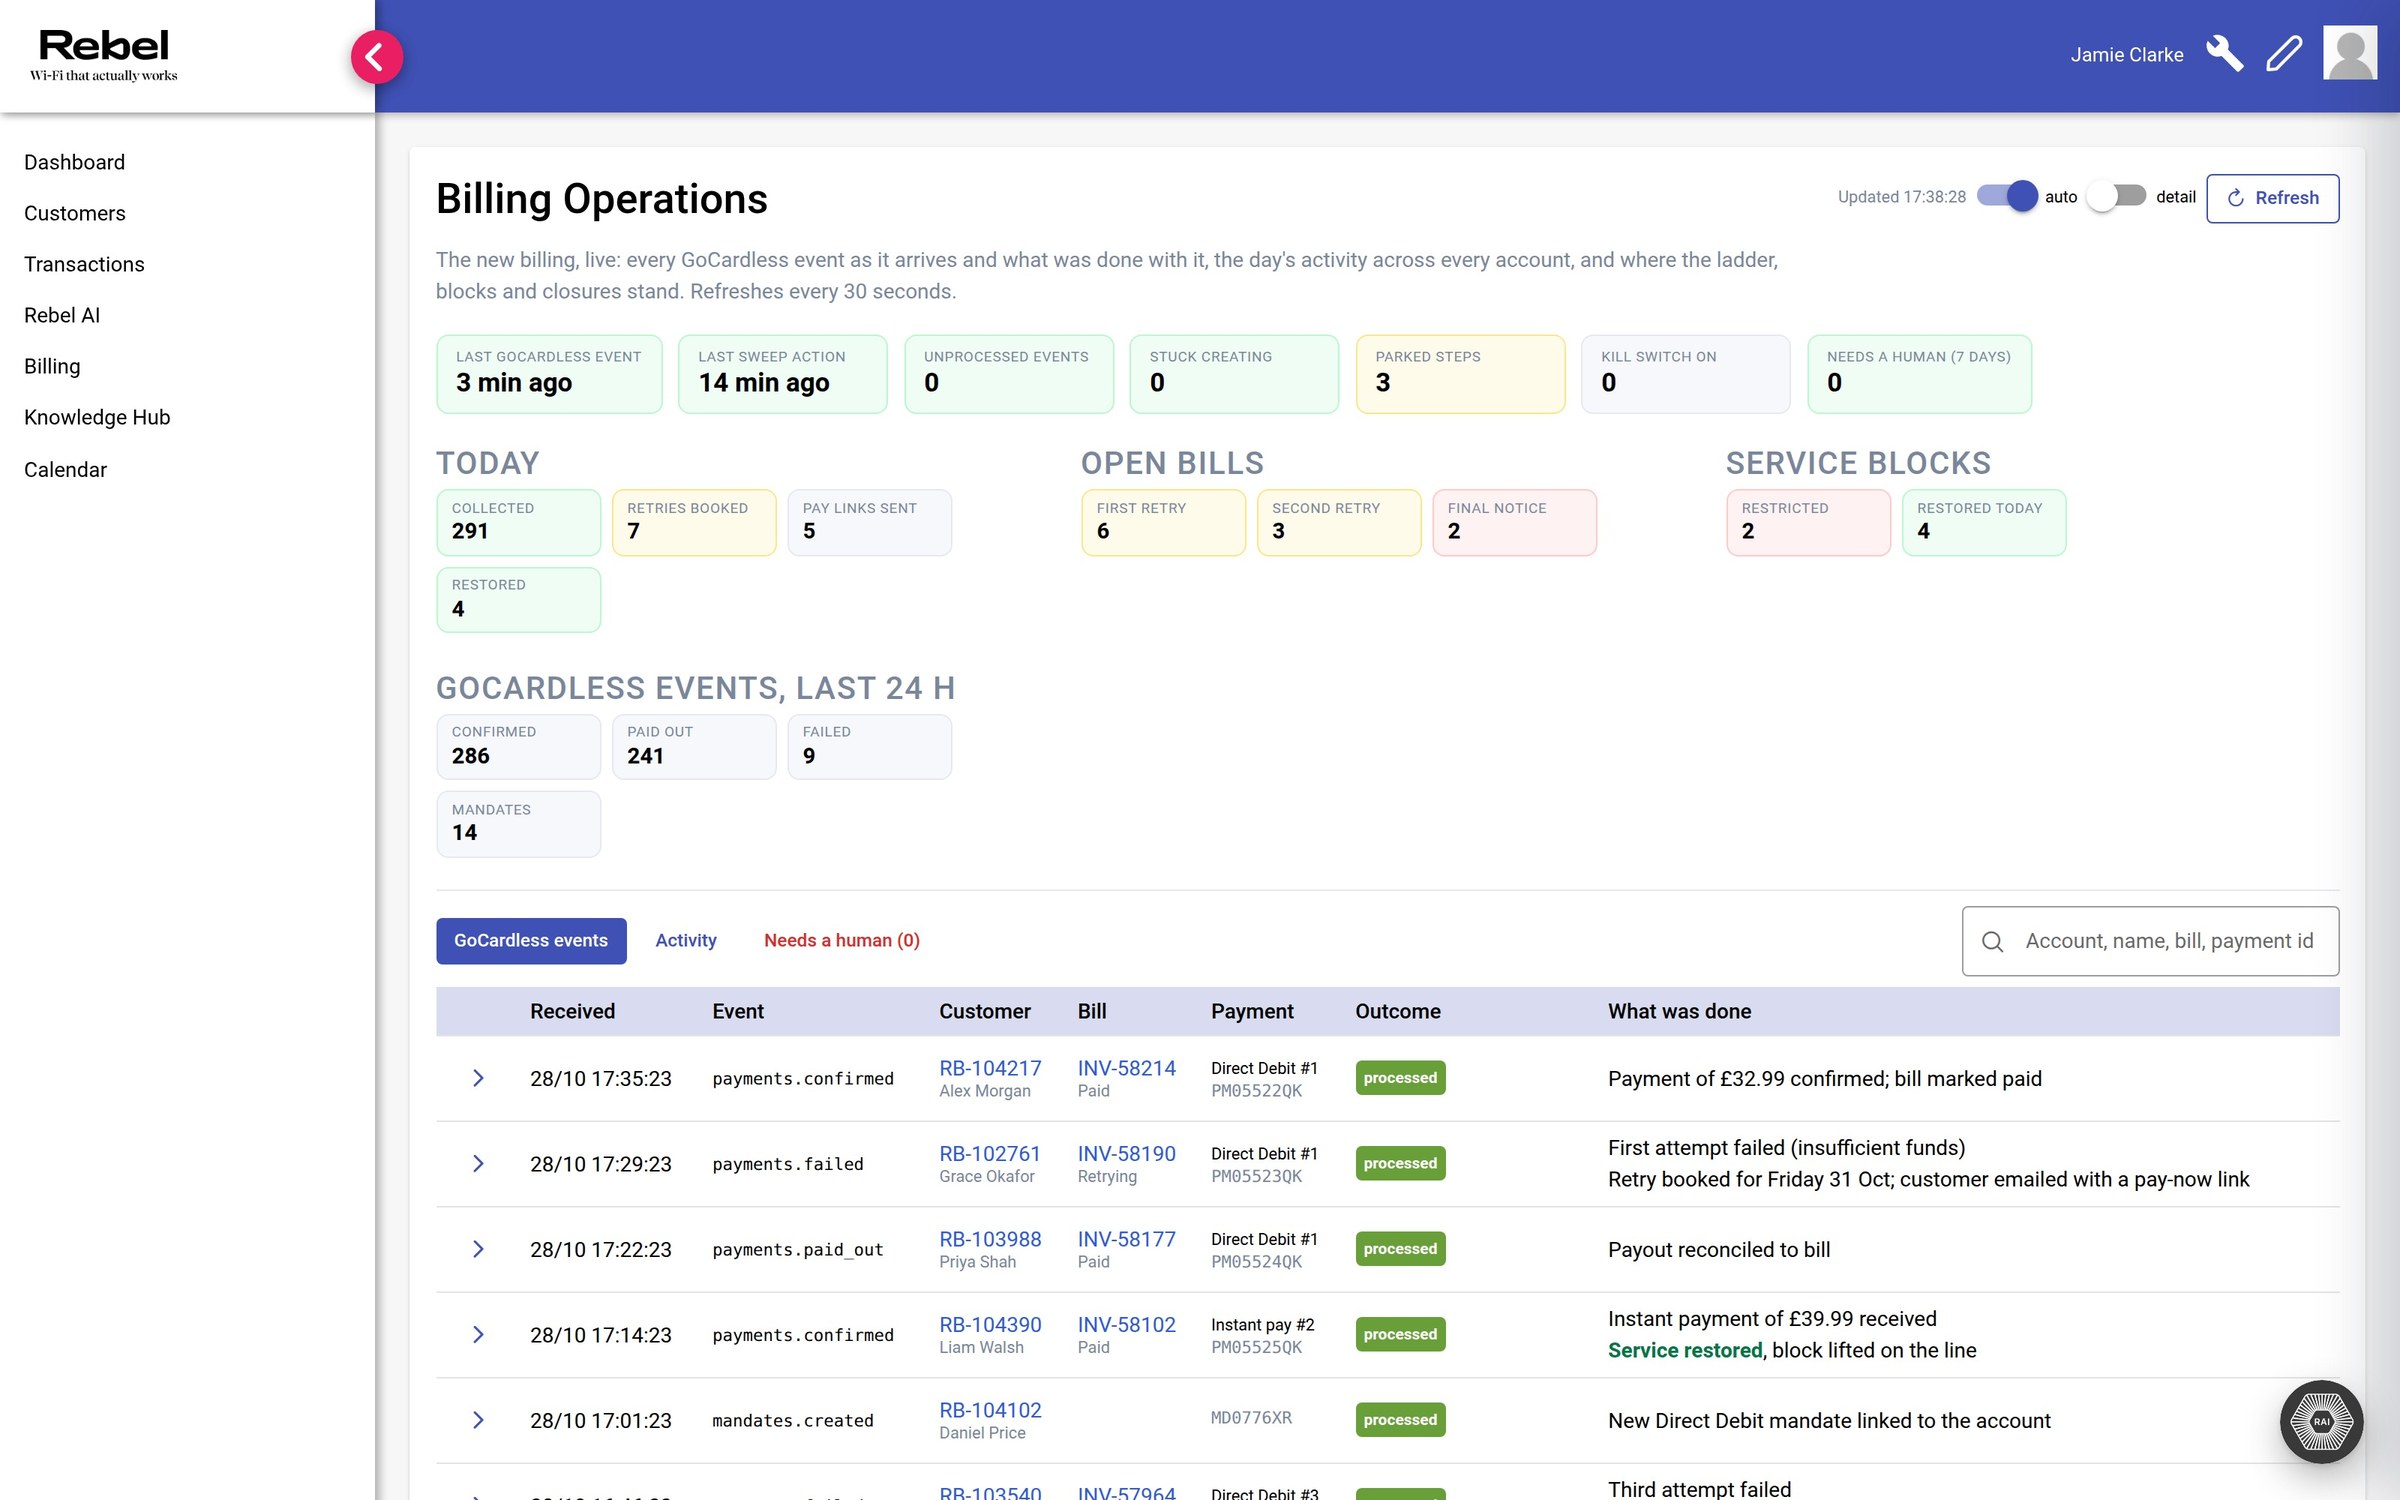Collapse sidebar with the pink back arrow
The image size is (2400, 1500).
click(376, 57)
